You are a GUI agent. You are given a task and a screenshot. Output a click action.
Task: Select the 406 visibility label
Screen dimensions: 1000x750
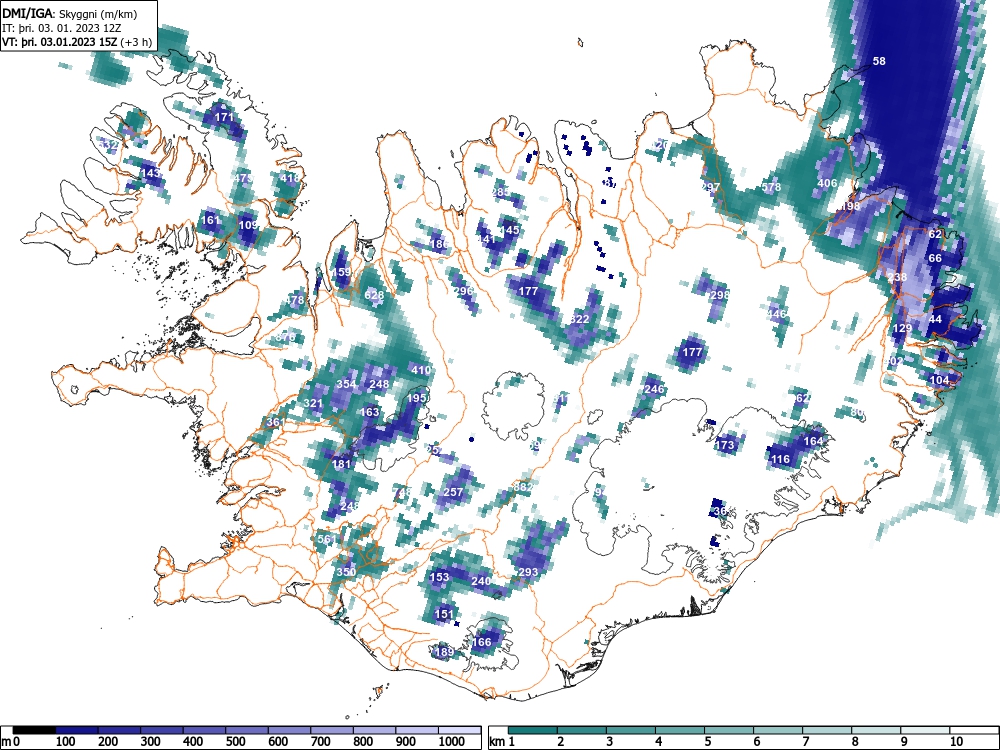coord(827,184)
